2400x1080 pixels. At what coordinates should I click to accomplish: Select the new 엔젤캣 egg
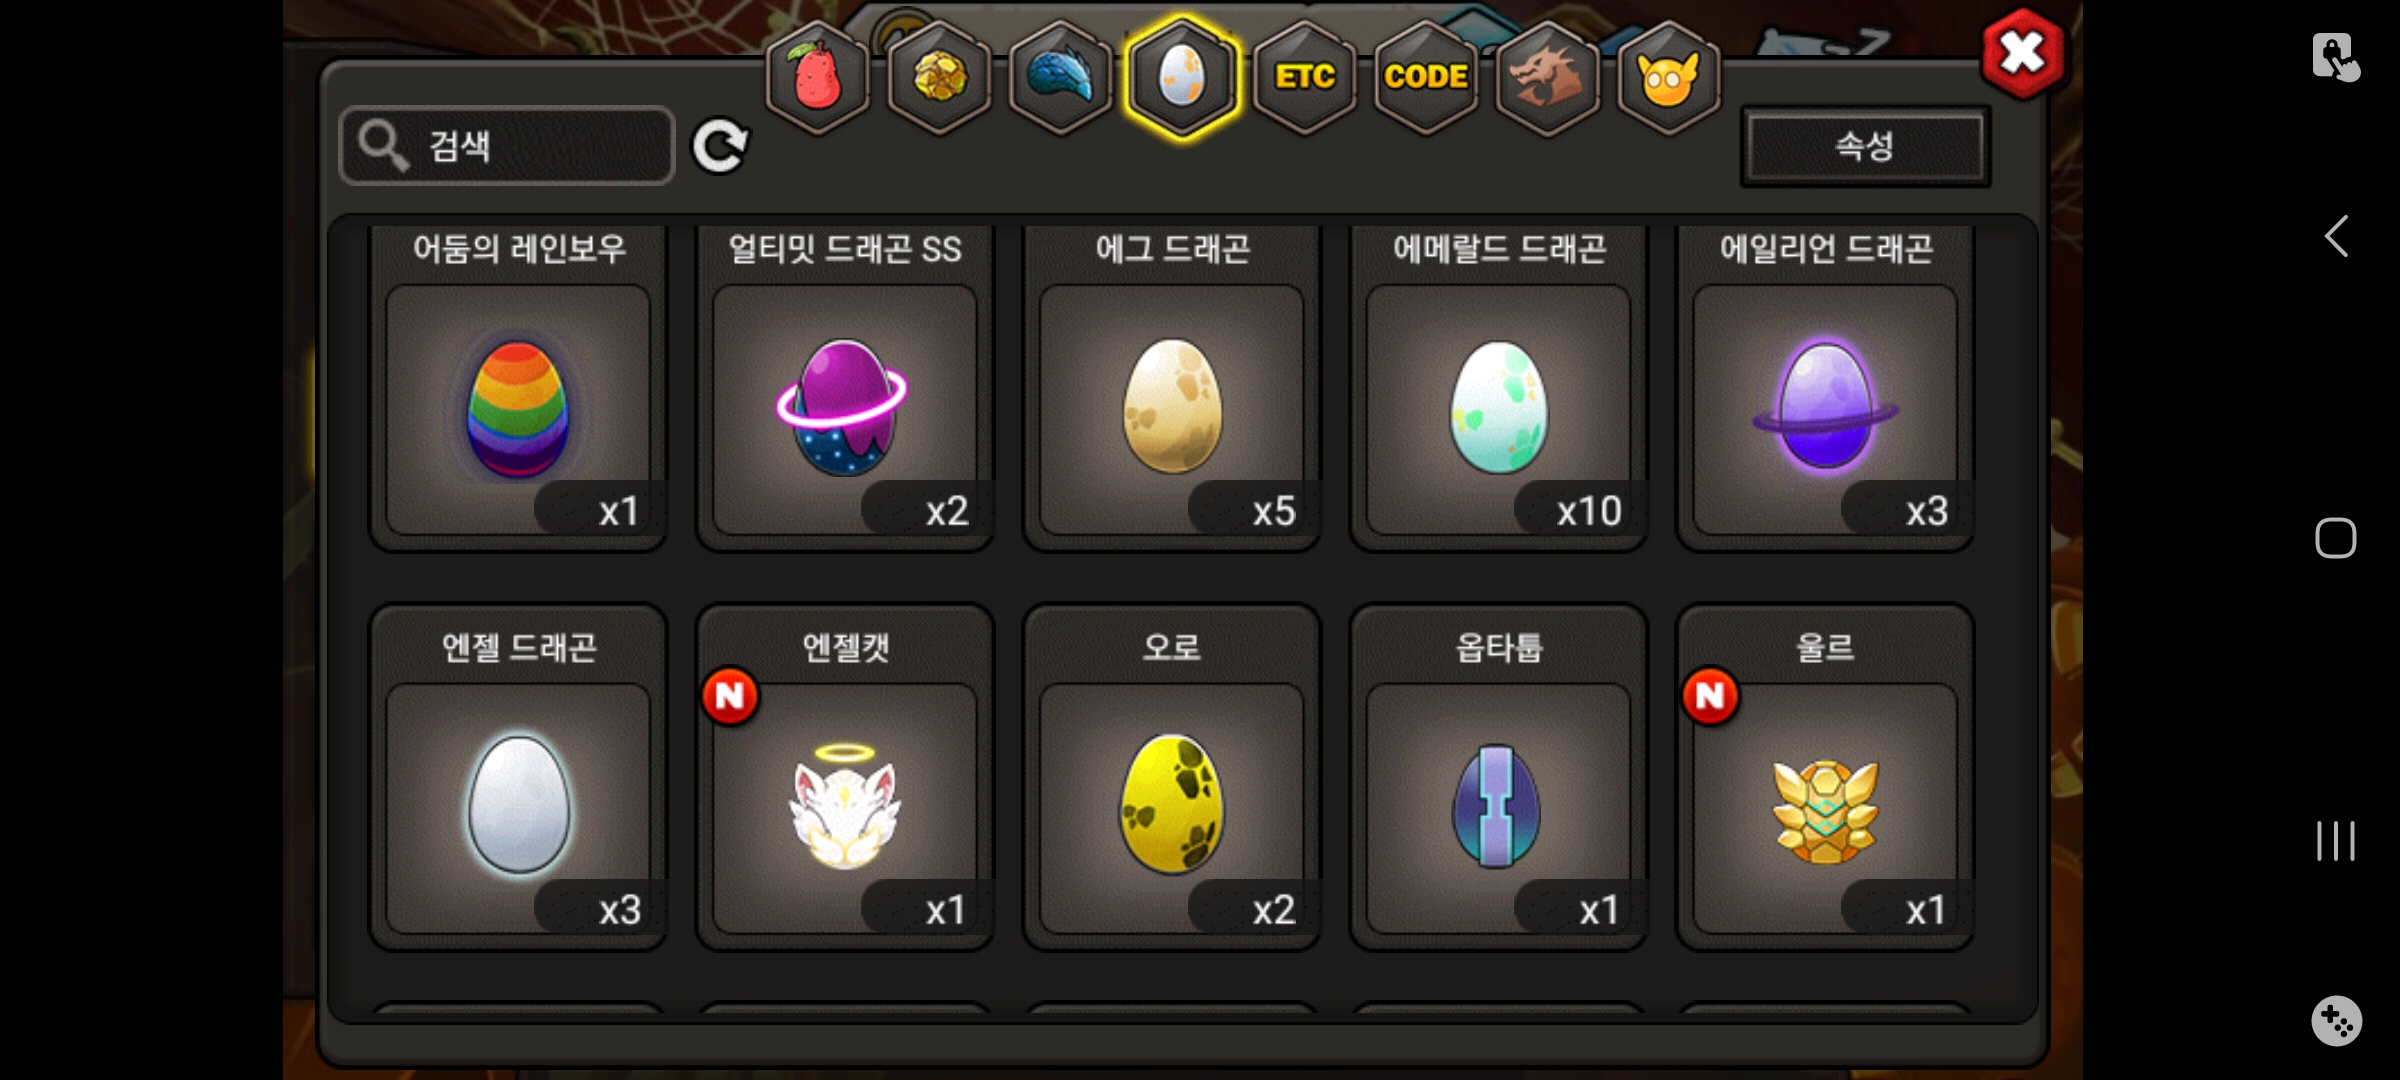[x=845, y=777]
